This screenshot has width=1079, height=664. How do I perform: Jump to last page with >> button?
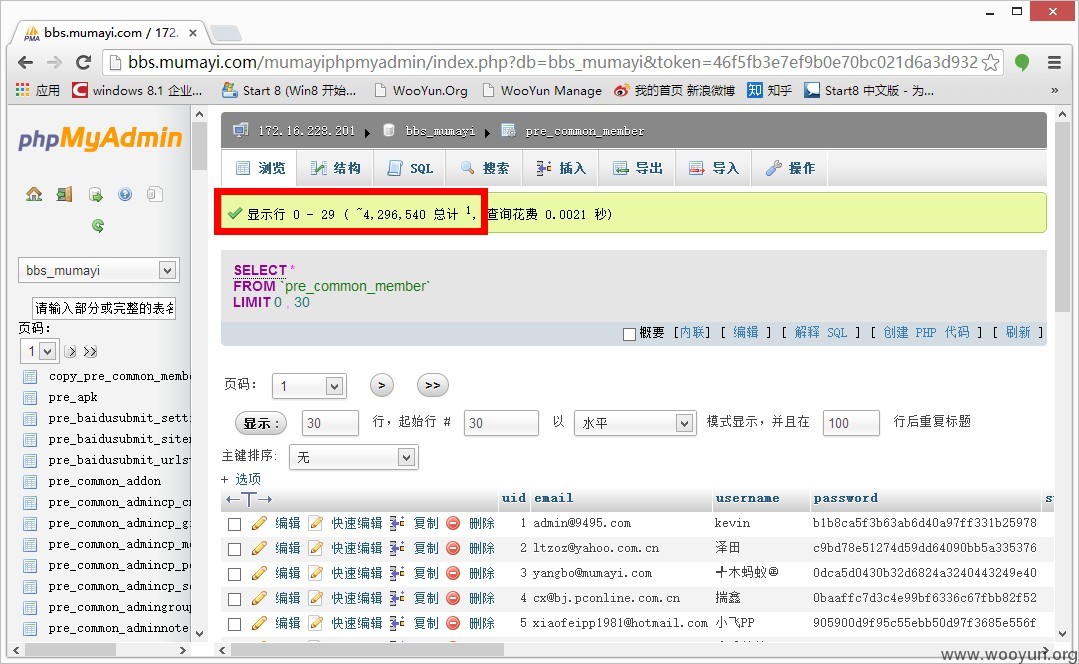433,385
